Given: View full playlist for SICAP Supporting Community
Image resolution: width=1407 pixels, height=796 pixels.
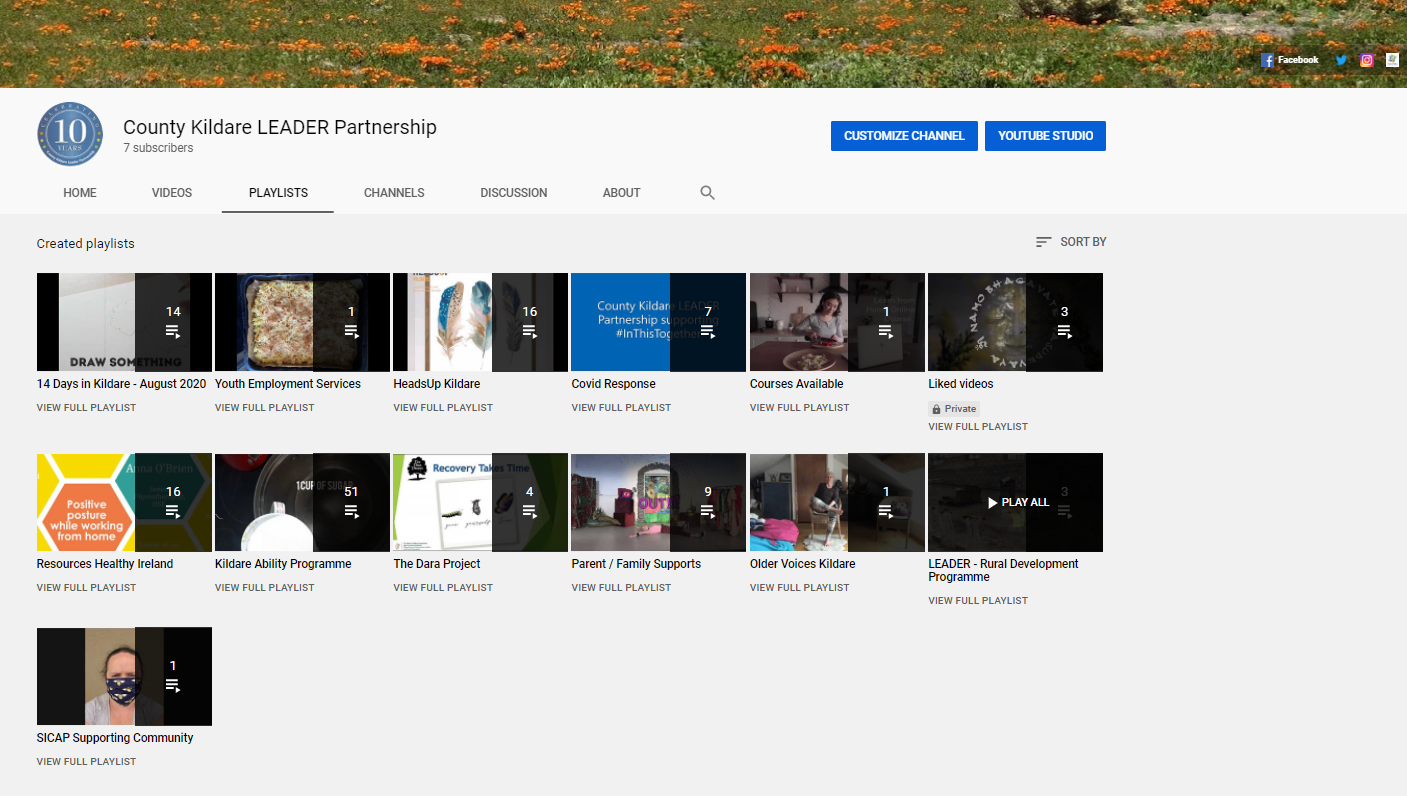Looking at the screenshot, I should [86, 762].
